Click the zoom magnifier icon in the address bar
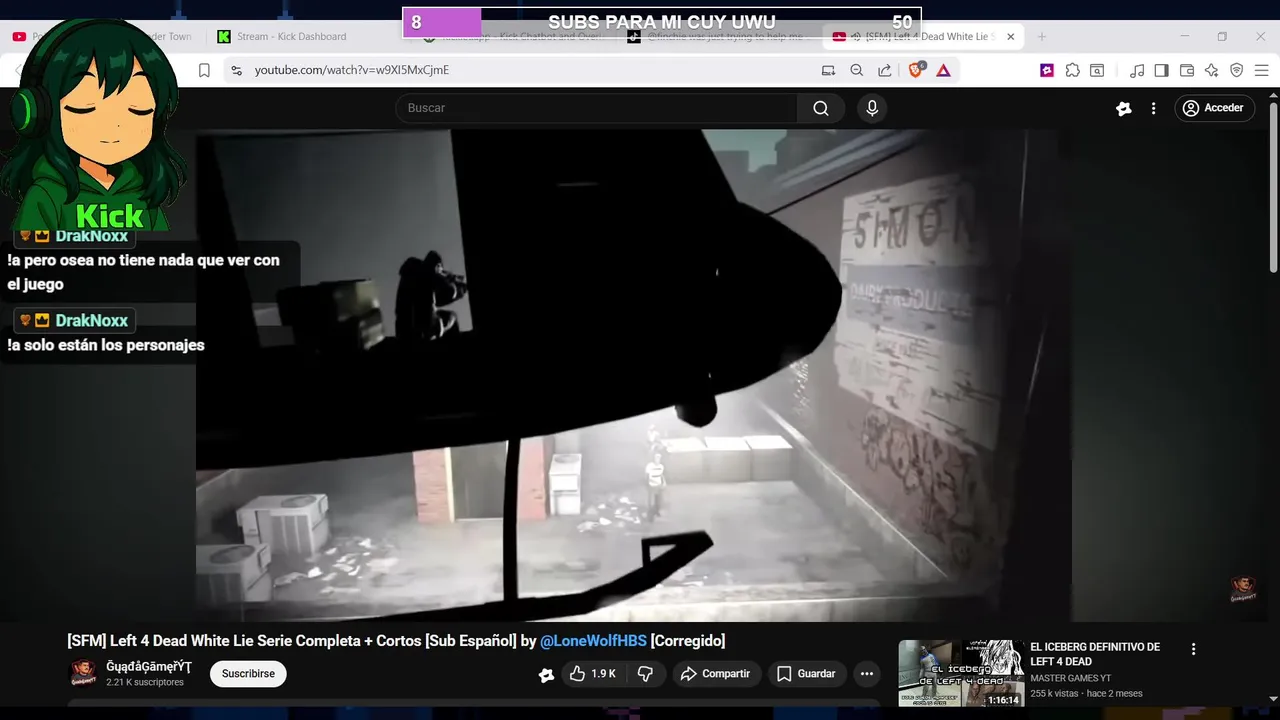Image resolution: width=1280 pixels, height=720 pixels. click(x=857, y=70)
